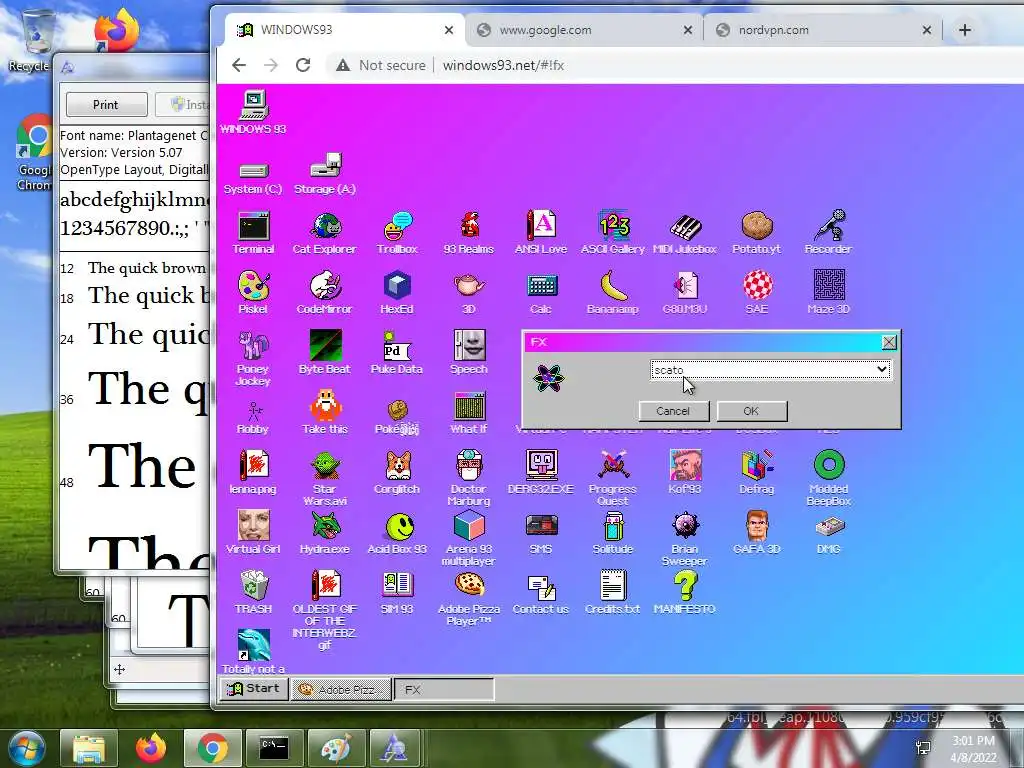
Task: Open the Terminal desktop icon
Action: tap(253, 232)
